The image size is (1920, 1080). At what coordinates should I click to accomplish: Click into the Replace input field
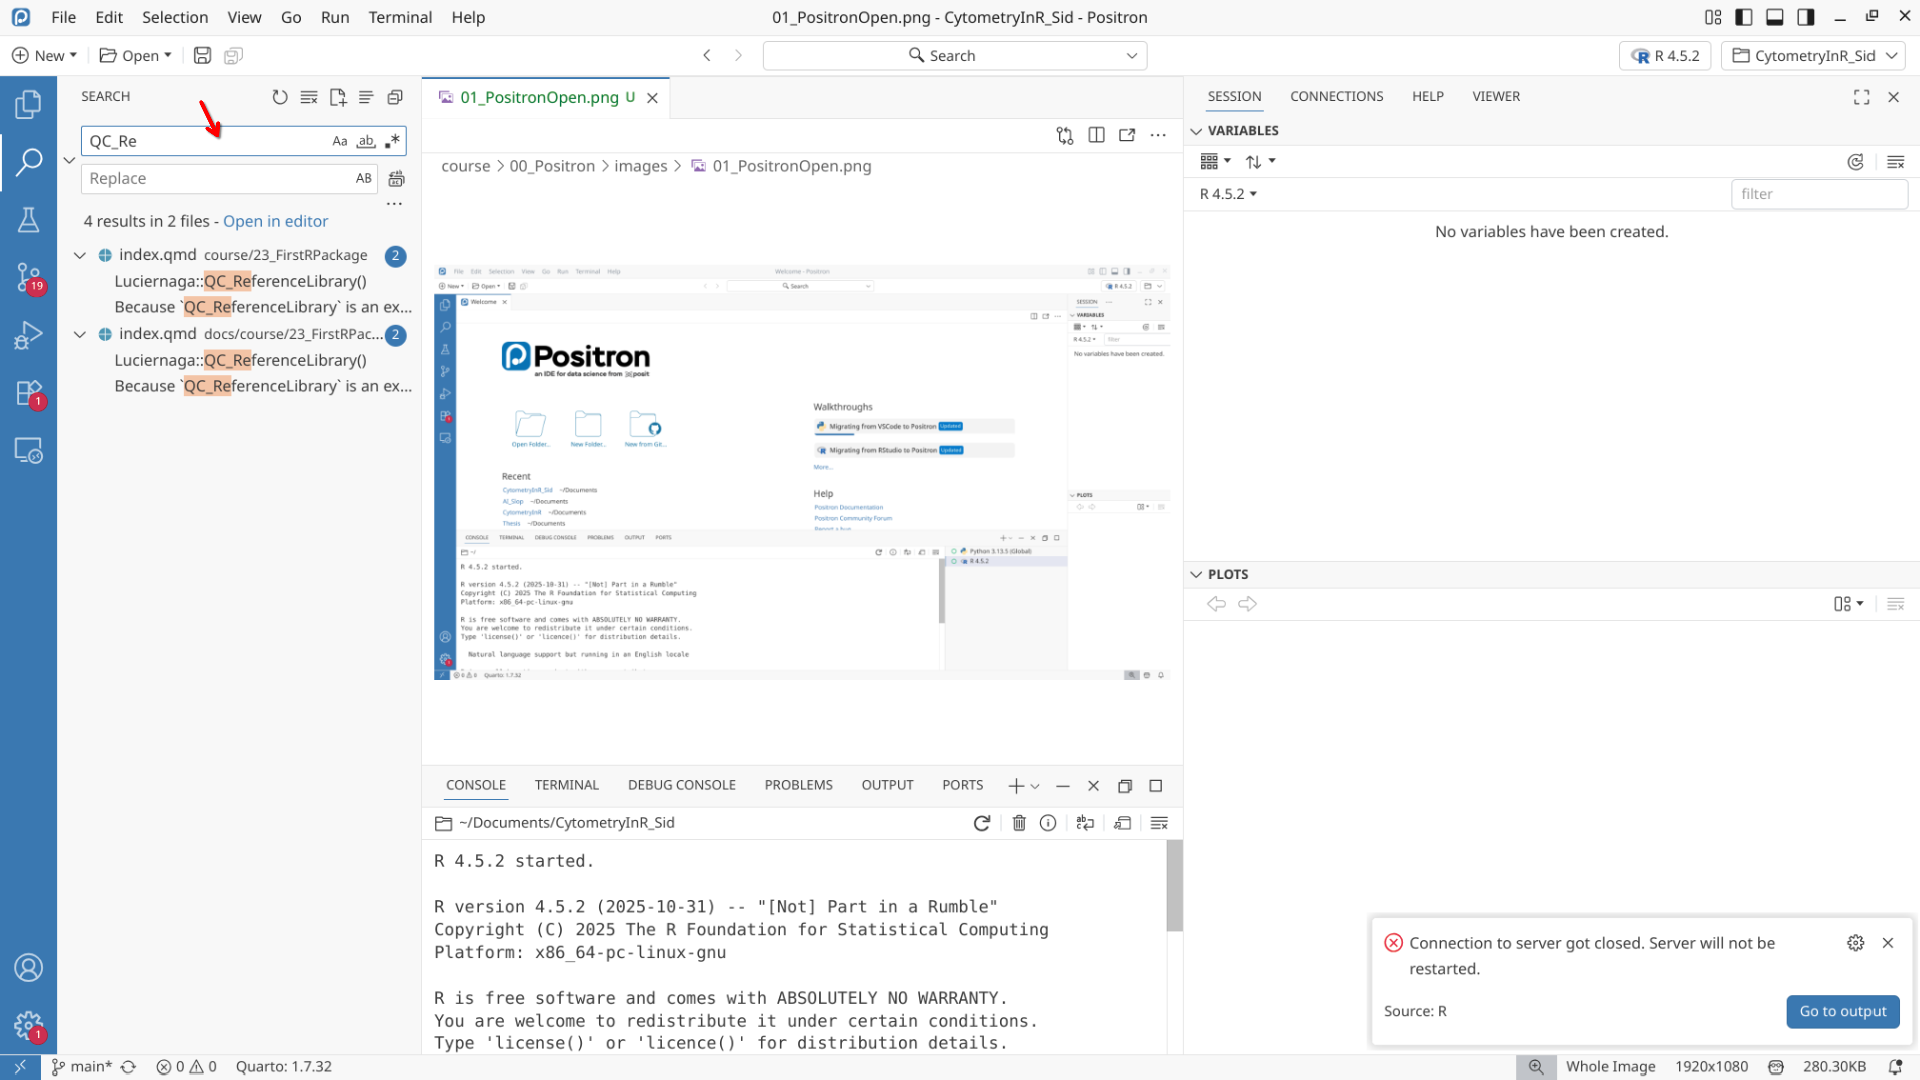215,178
